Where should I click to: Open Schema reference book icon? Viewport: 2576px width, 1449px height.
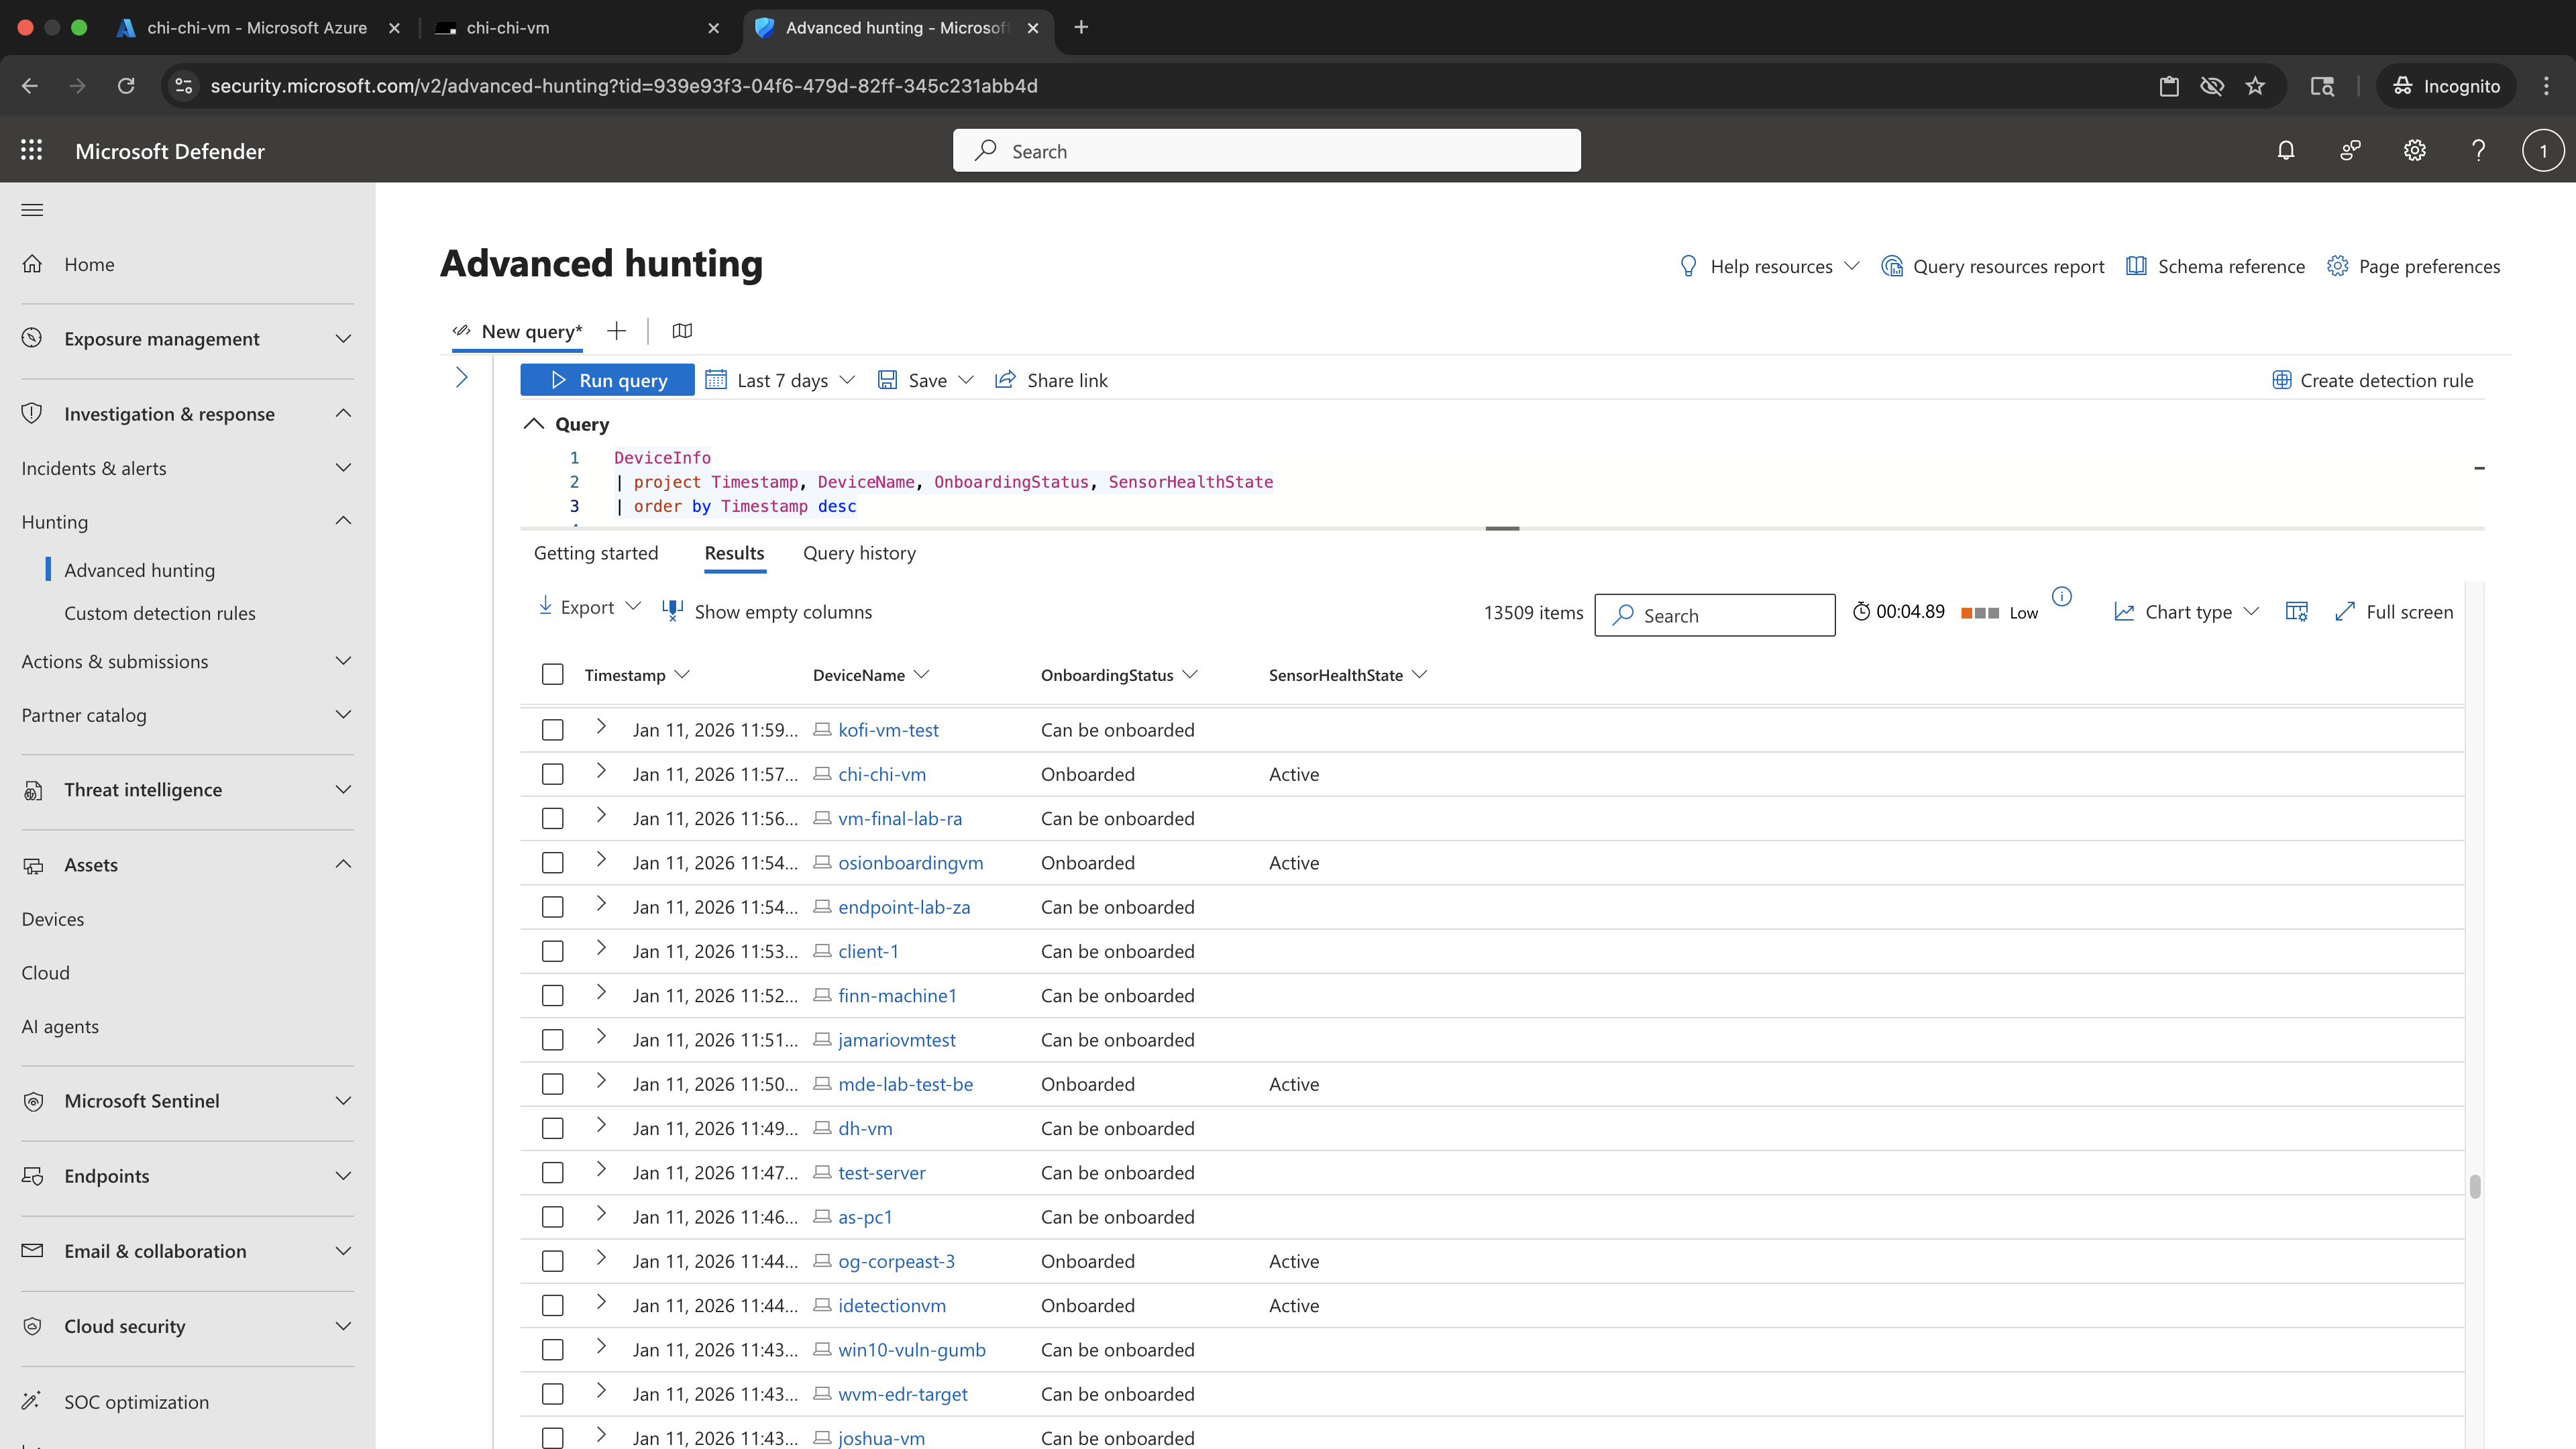(2136, 266)
